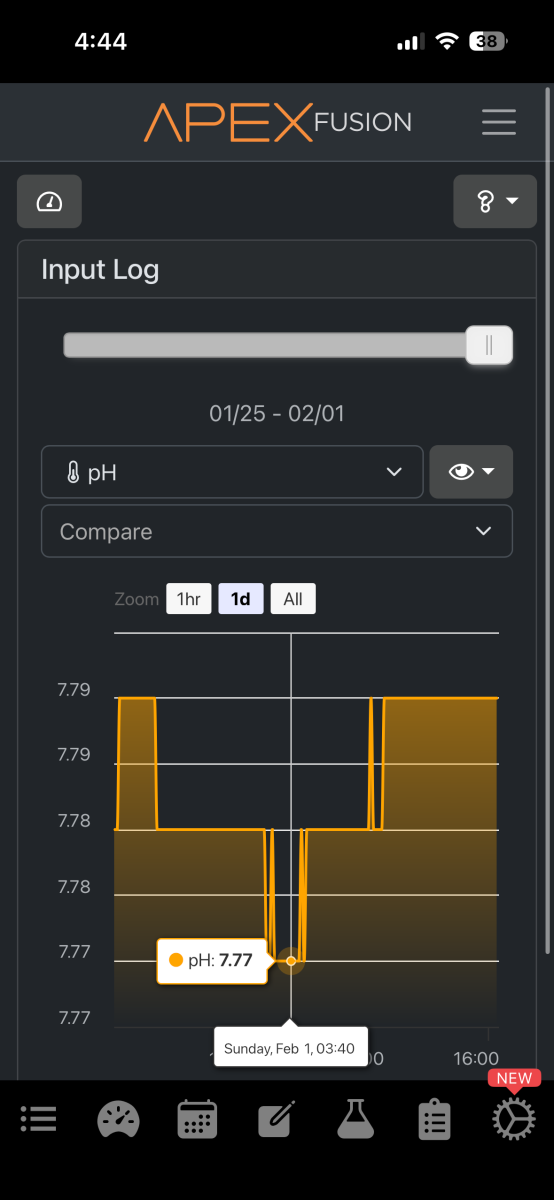Screen dimensions: 554x1200
Task: Open the hamburger menu
Action: click(x=499, y=122)
